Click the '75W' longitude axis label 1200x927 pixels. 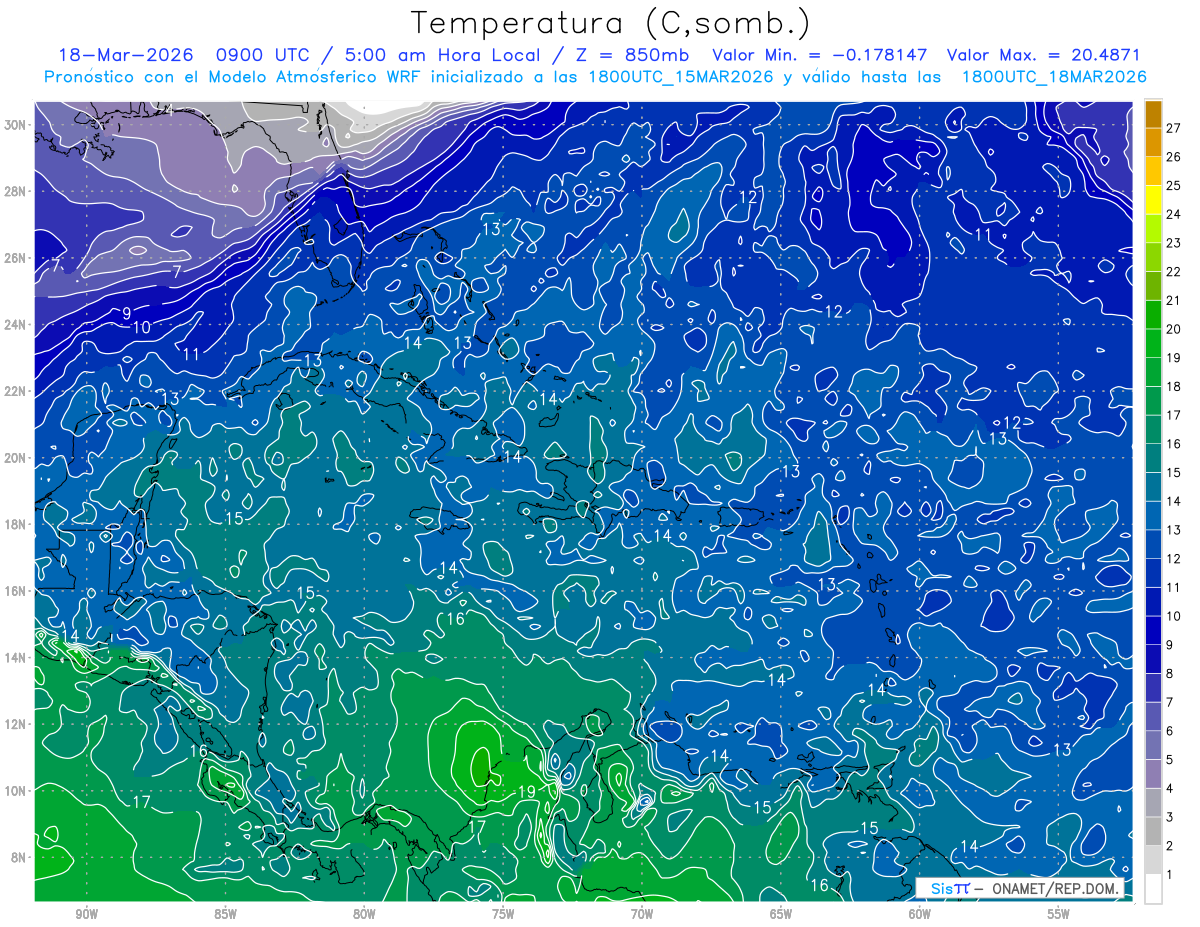coord(503,914)
